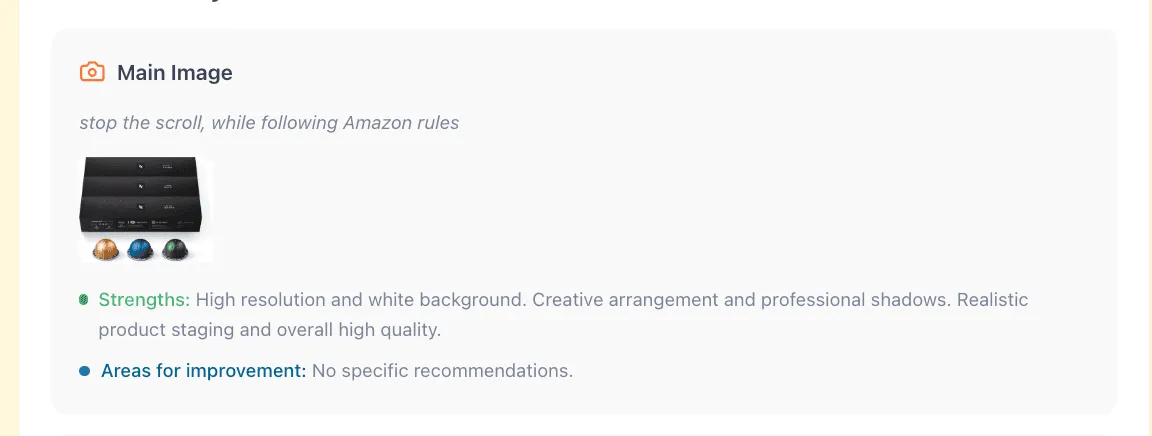Click the blue coffee capsule in image
The height and width of the screenshot is (436, 1152).
pyautogui.click(x=141, y=249)
